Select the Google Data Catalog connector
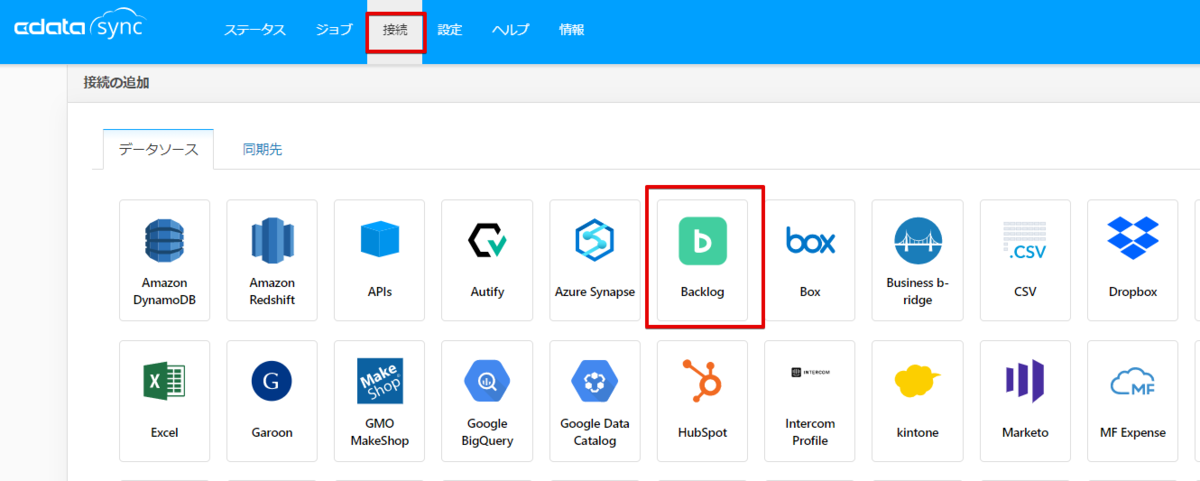This screenshot has height=481, width=1200. pyautogui.click(x=595, y=400)
